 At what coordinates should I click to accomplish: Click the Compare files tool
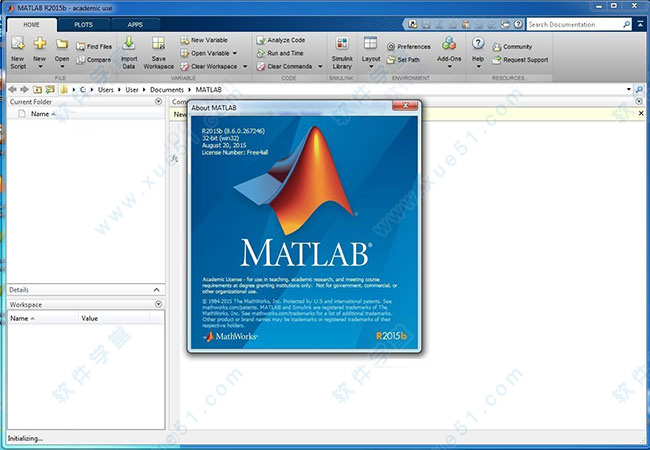pyautogui.click(x=93, y=60)
